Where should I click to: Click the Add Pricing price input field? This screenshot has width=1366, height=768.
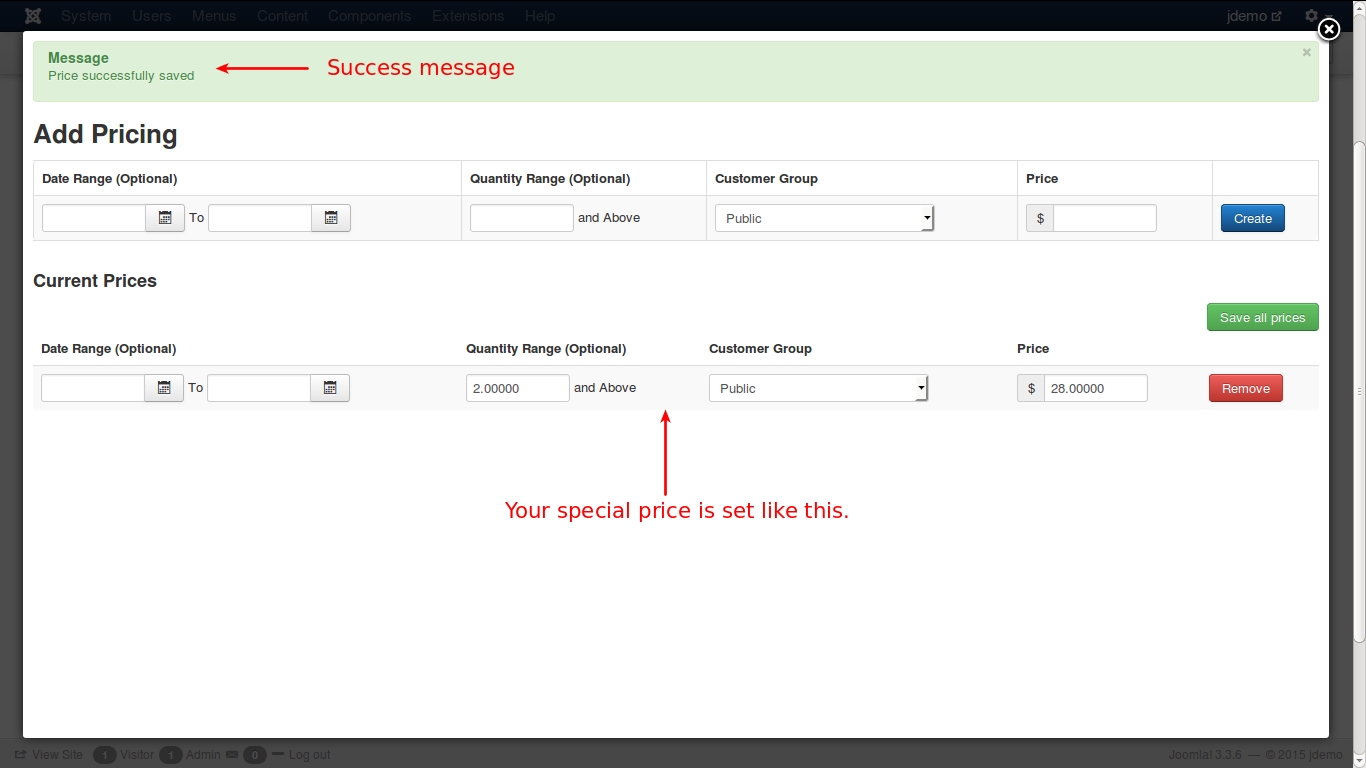click(x=1104, y=218)
